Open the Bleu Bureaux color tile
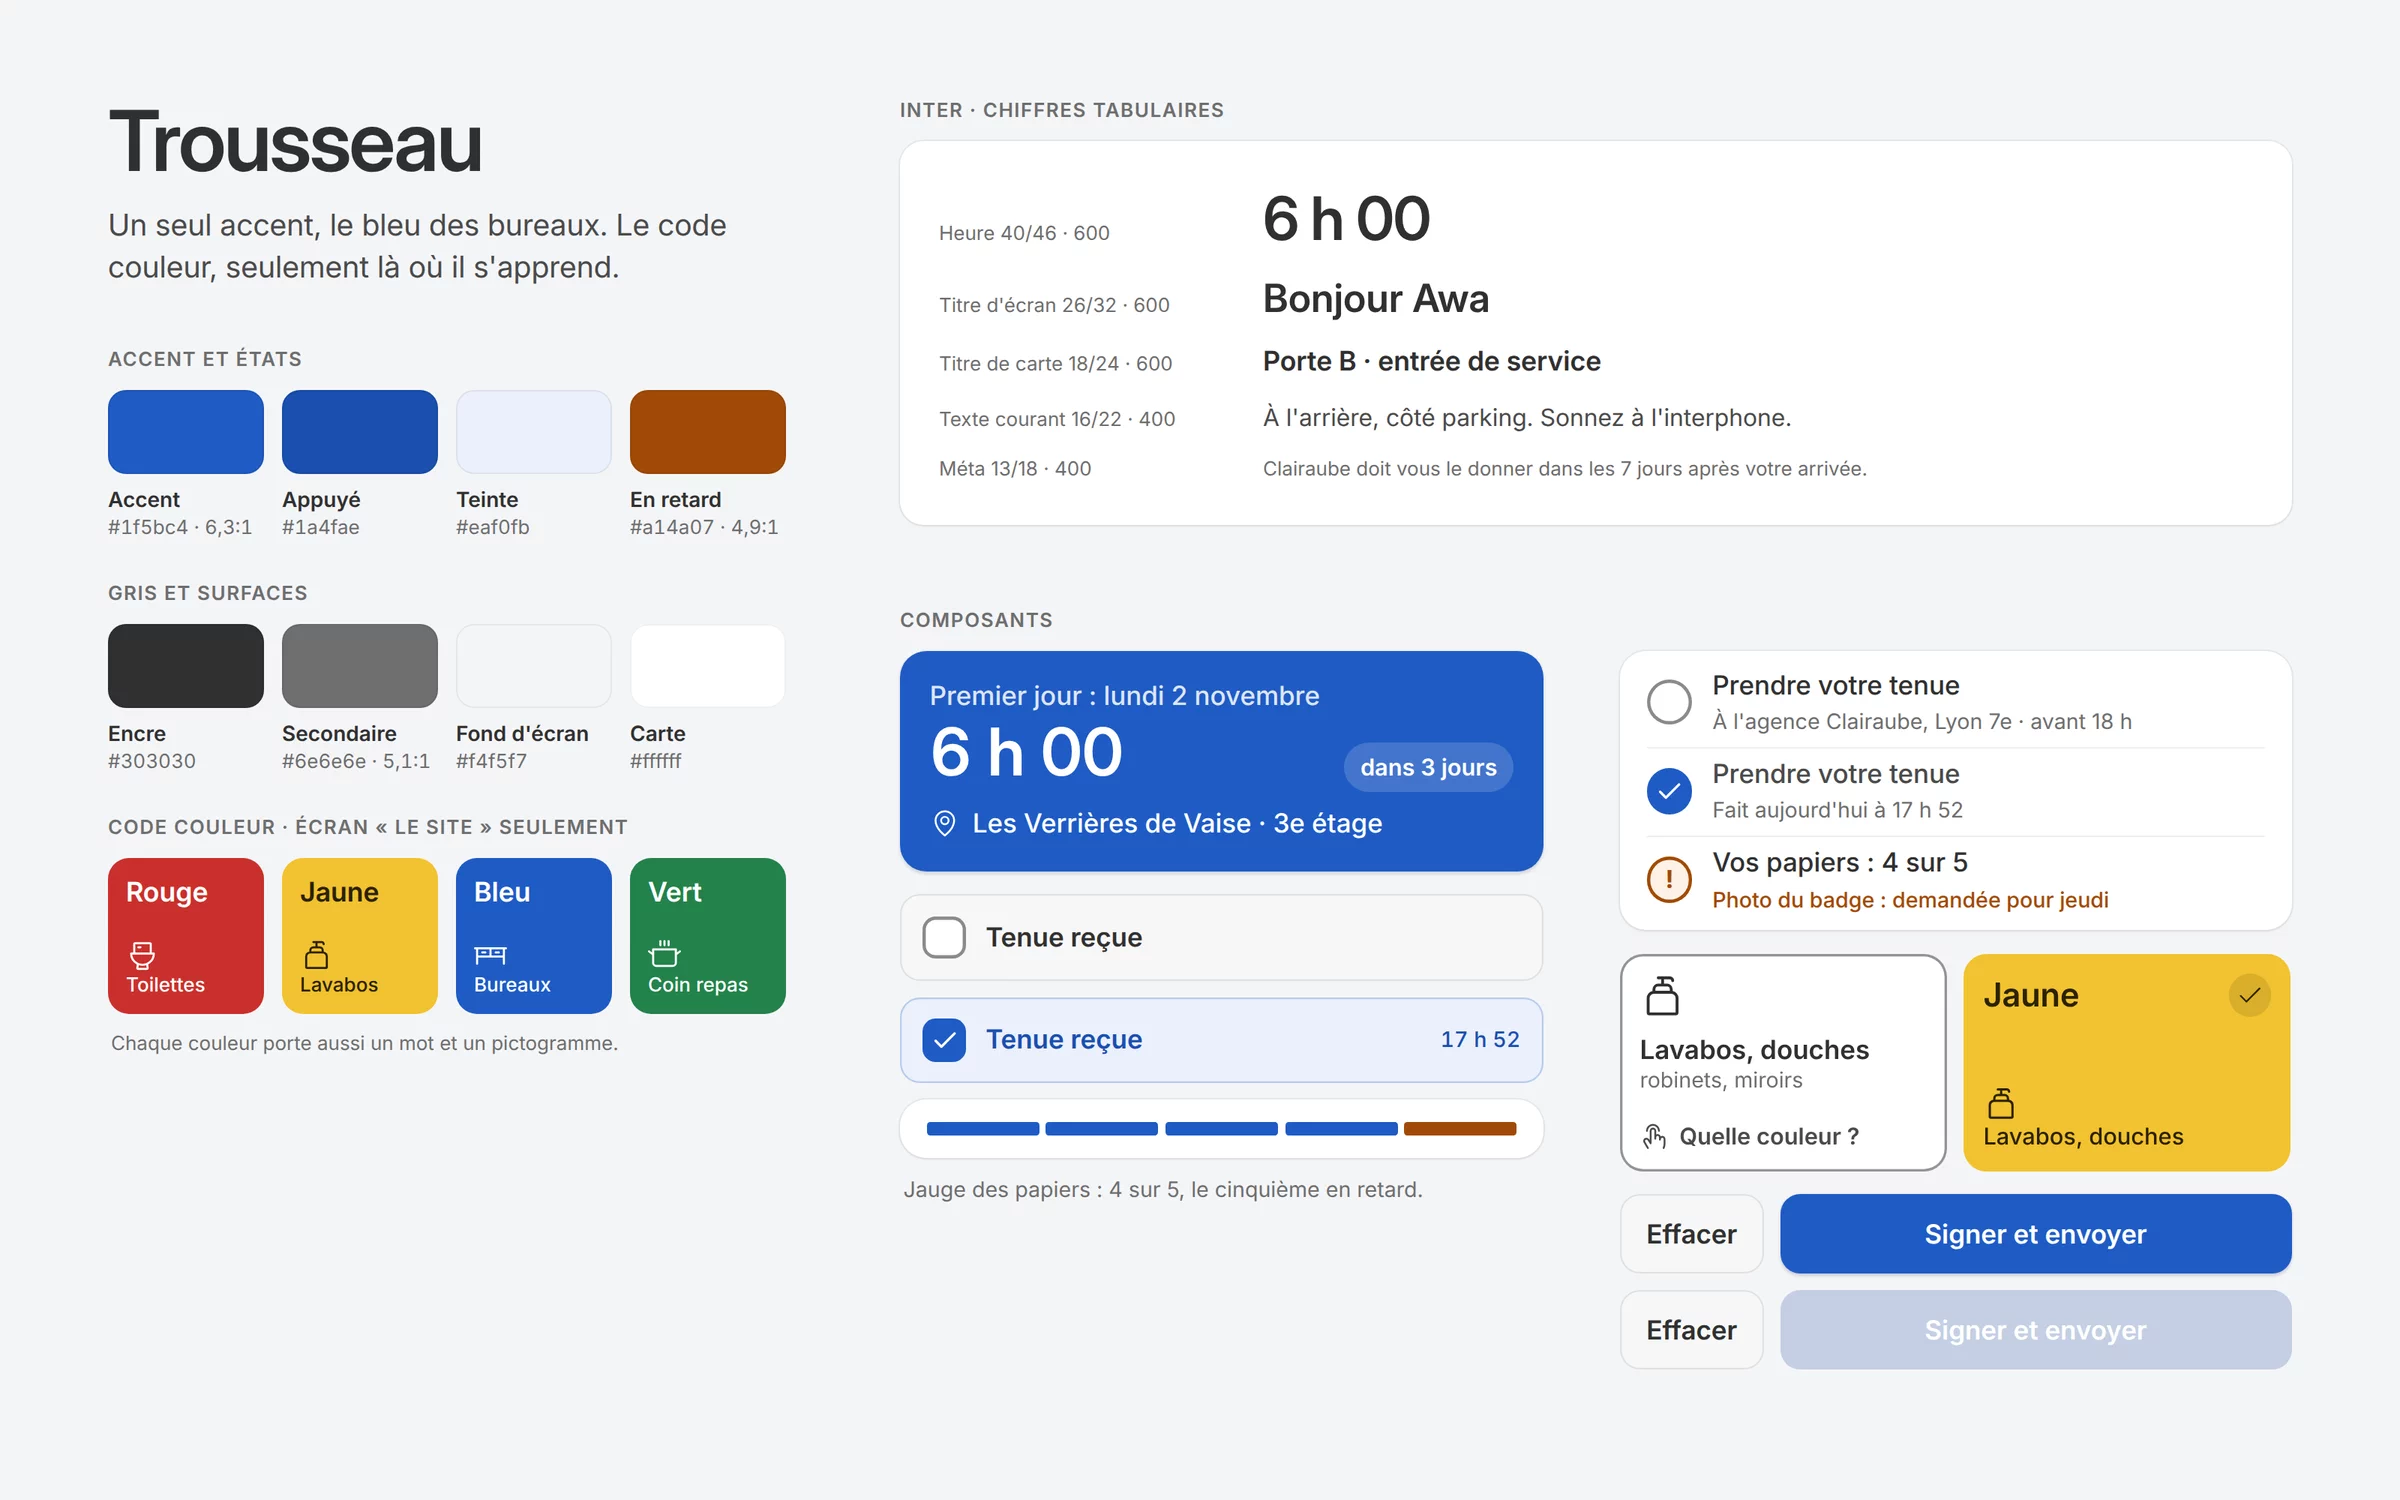The image size is (2400, 1500). [534, 936]
